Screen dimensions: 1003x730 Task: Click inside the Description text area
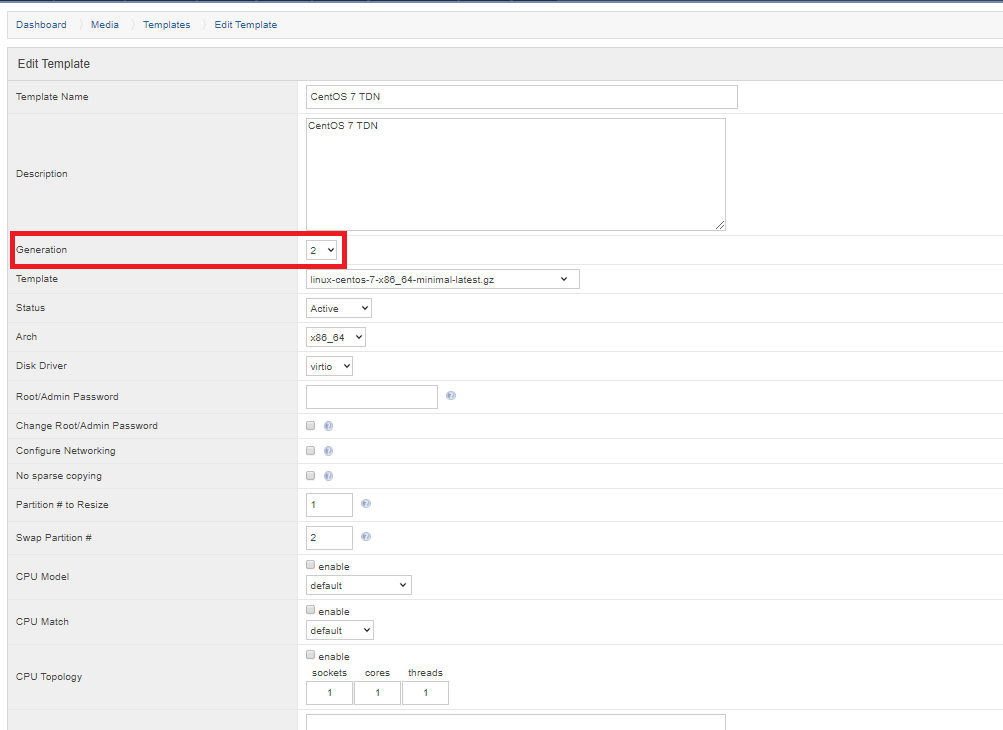pos(516,174)
